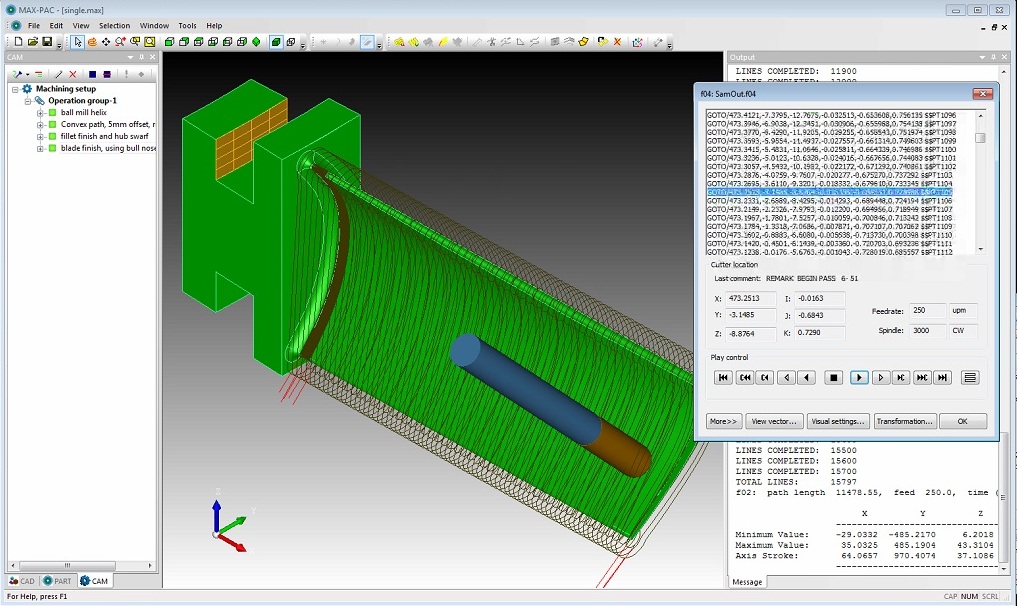The image size is (1017, 606).
Task: Open CAM panel header dropdown arrow
Action: [x=130, y=57]
